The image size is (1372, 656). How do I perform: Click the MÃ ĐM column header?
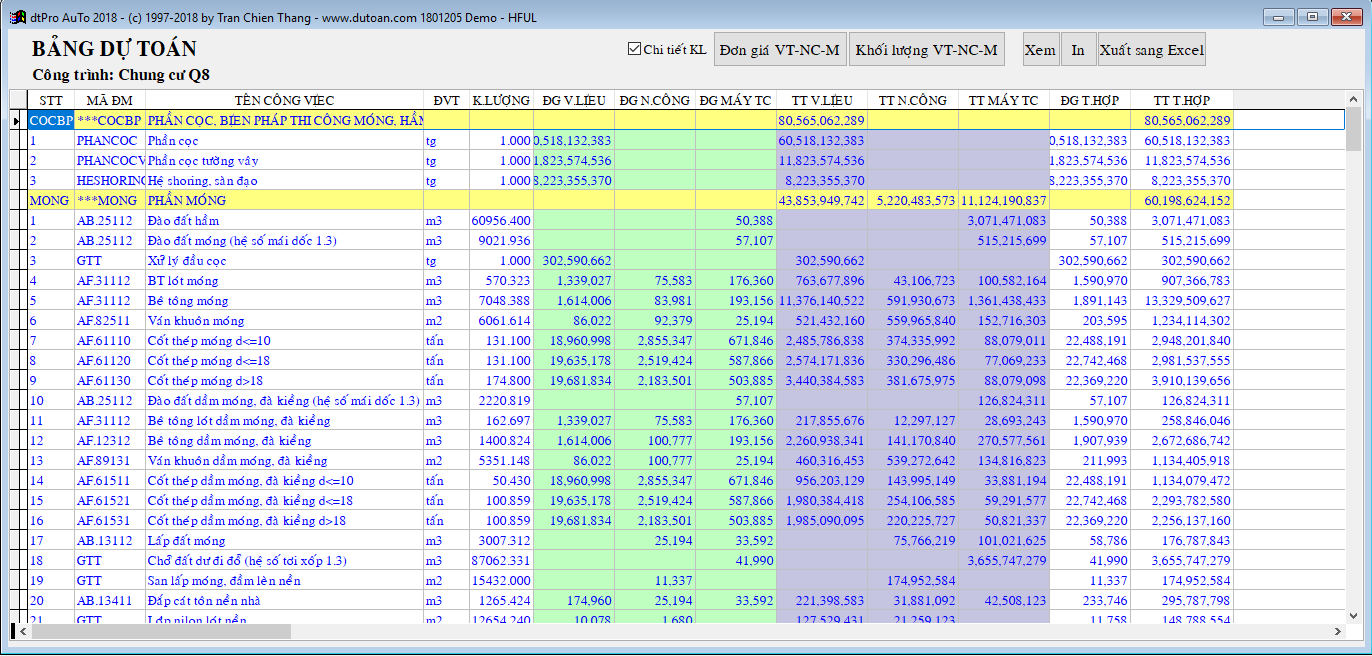click(109, 100)
